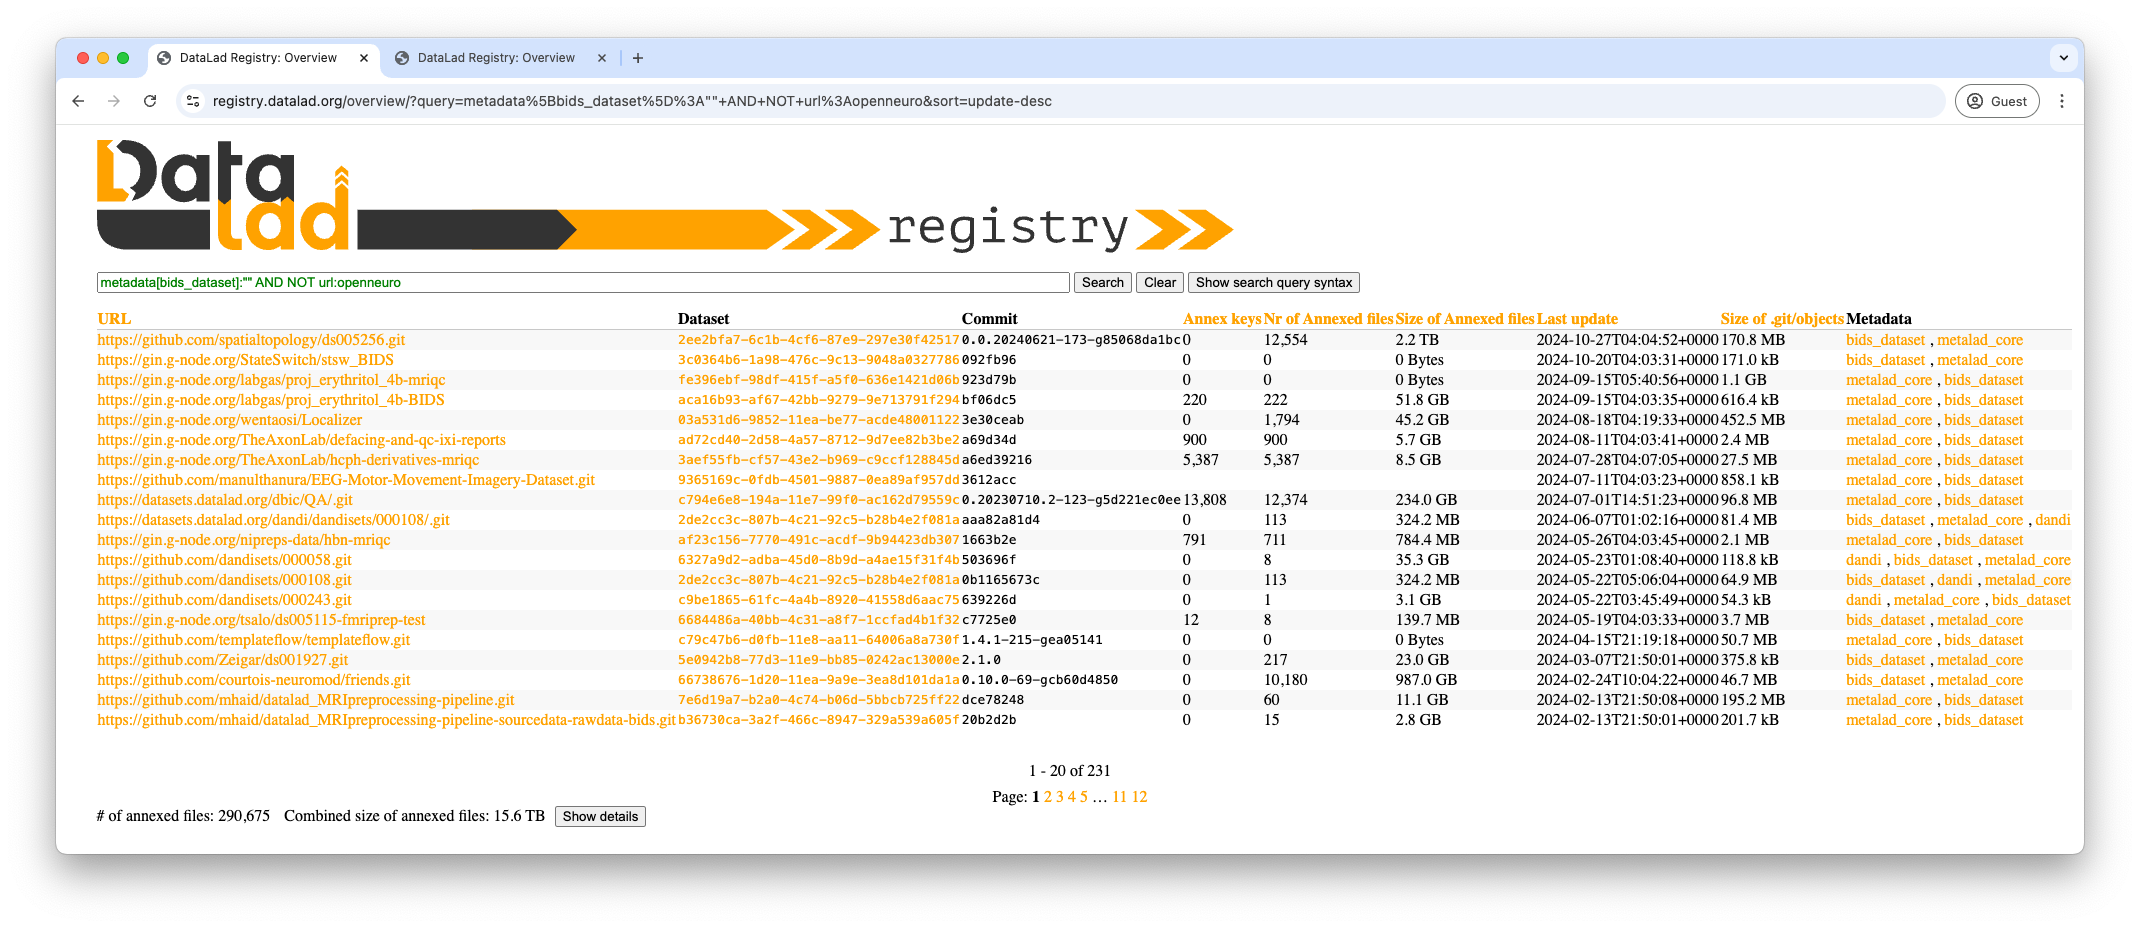
Task: Open wentaosi/Localizer URL link
Action: (229, 420)
